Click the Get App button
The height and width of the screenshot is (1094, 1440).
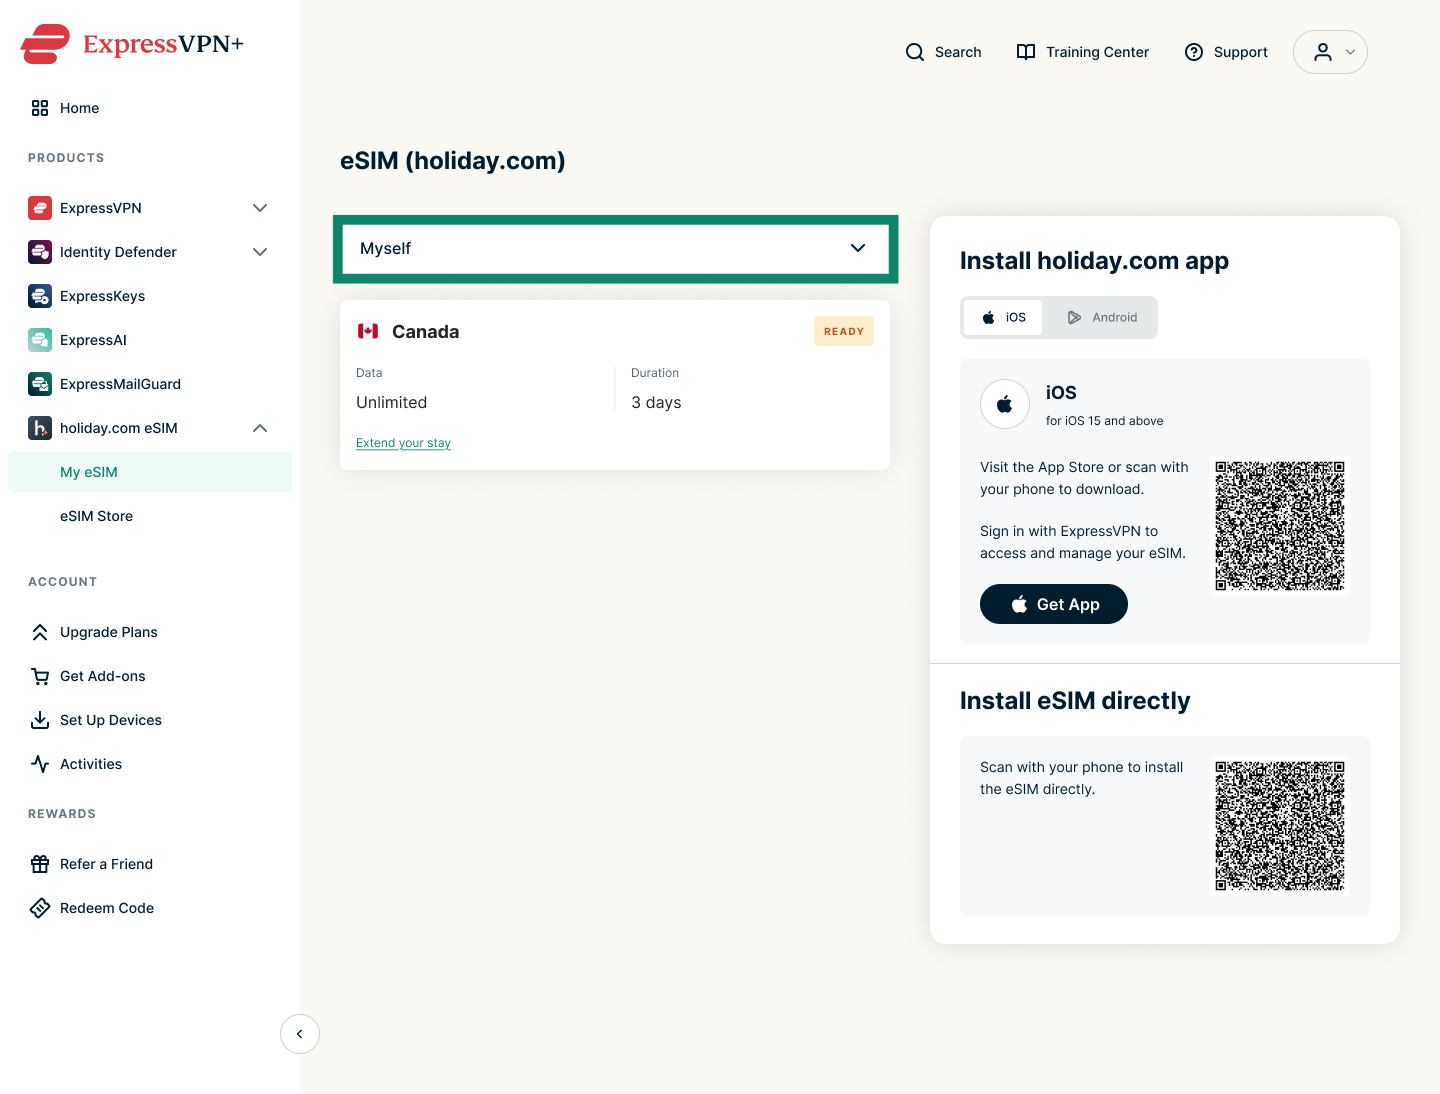point(1054,604)
